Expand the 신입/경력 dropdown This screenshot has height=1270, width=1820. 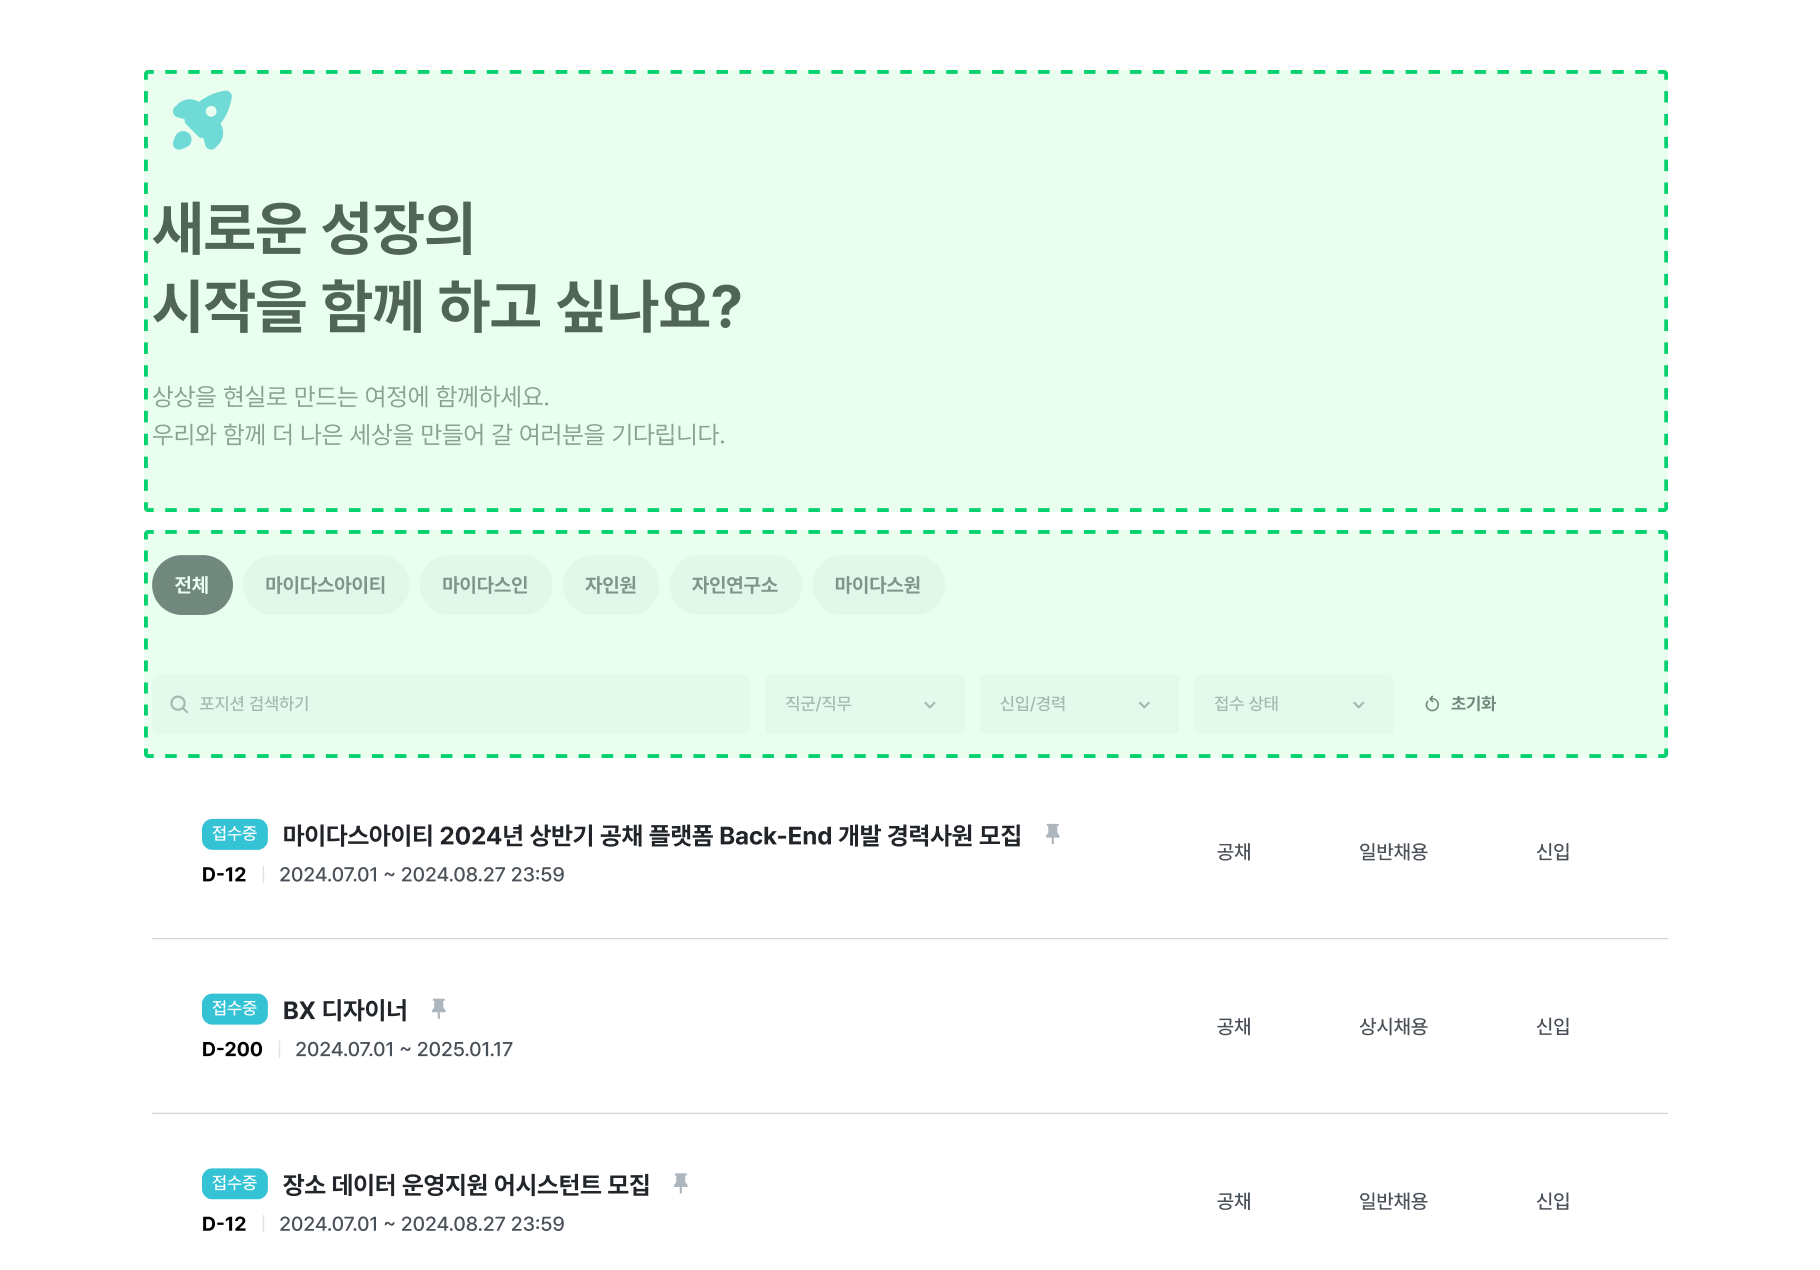[x=1078, y=704]
